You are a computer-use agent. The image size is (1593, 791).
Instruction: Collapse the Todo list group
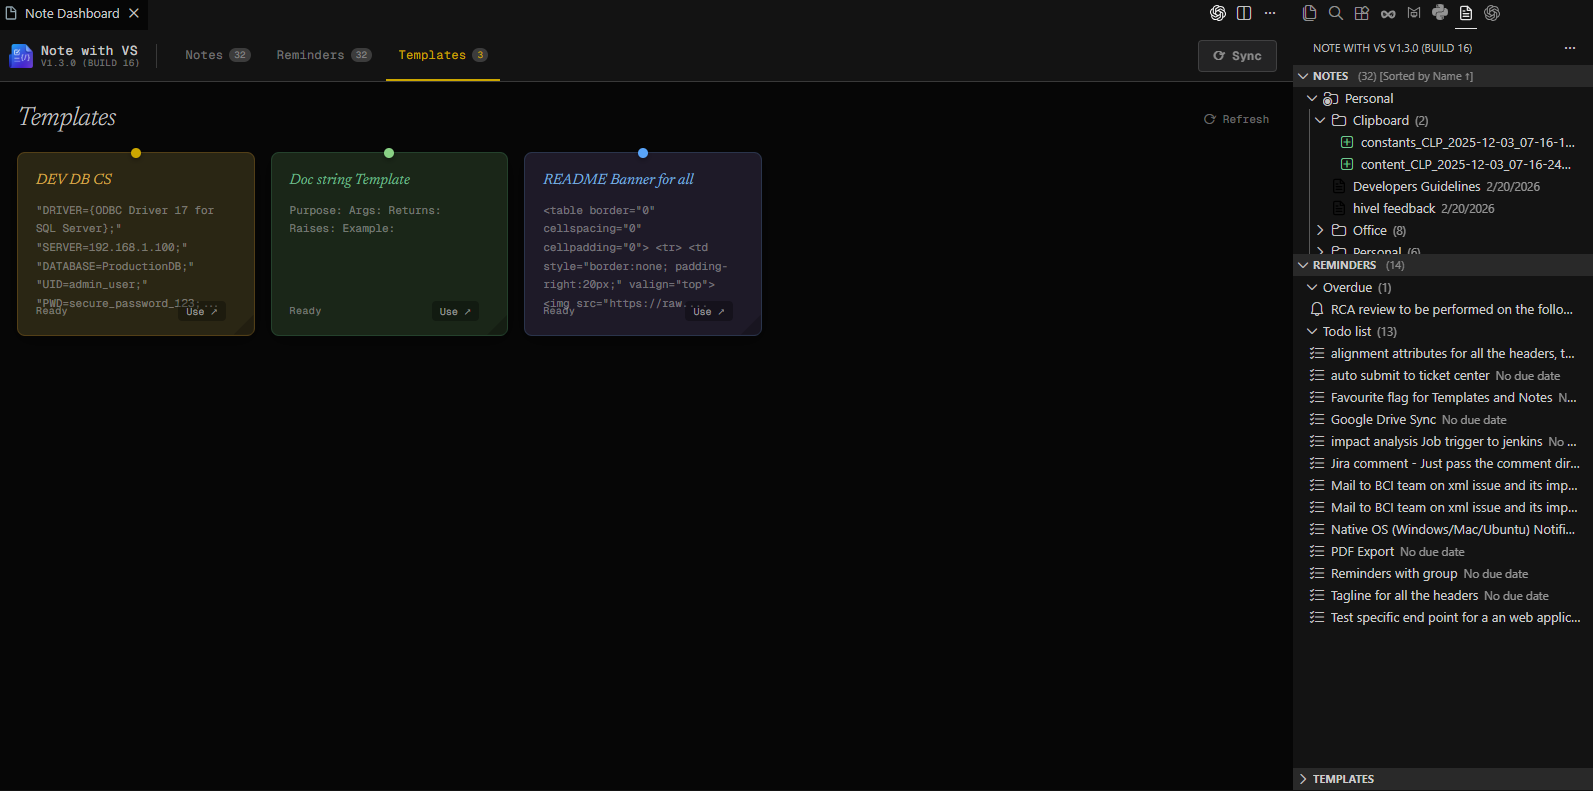[x=1312, y=331]
